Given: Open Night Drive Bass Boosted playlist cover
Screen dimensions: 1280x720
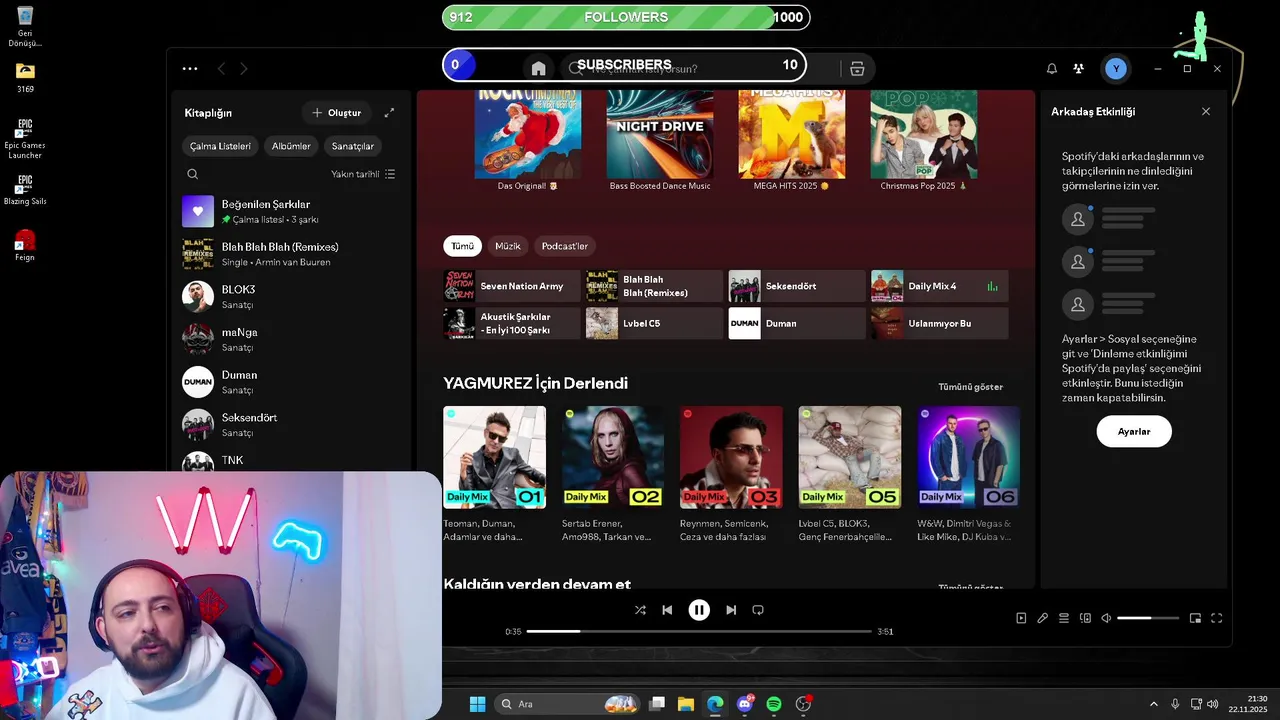Looking at the screenshot, I should (660, 133).
